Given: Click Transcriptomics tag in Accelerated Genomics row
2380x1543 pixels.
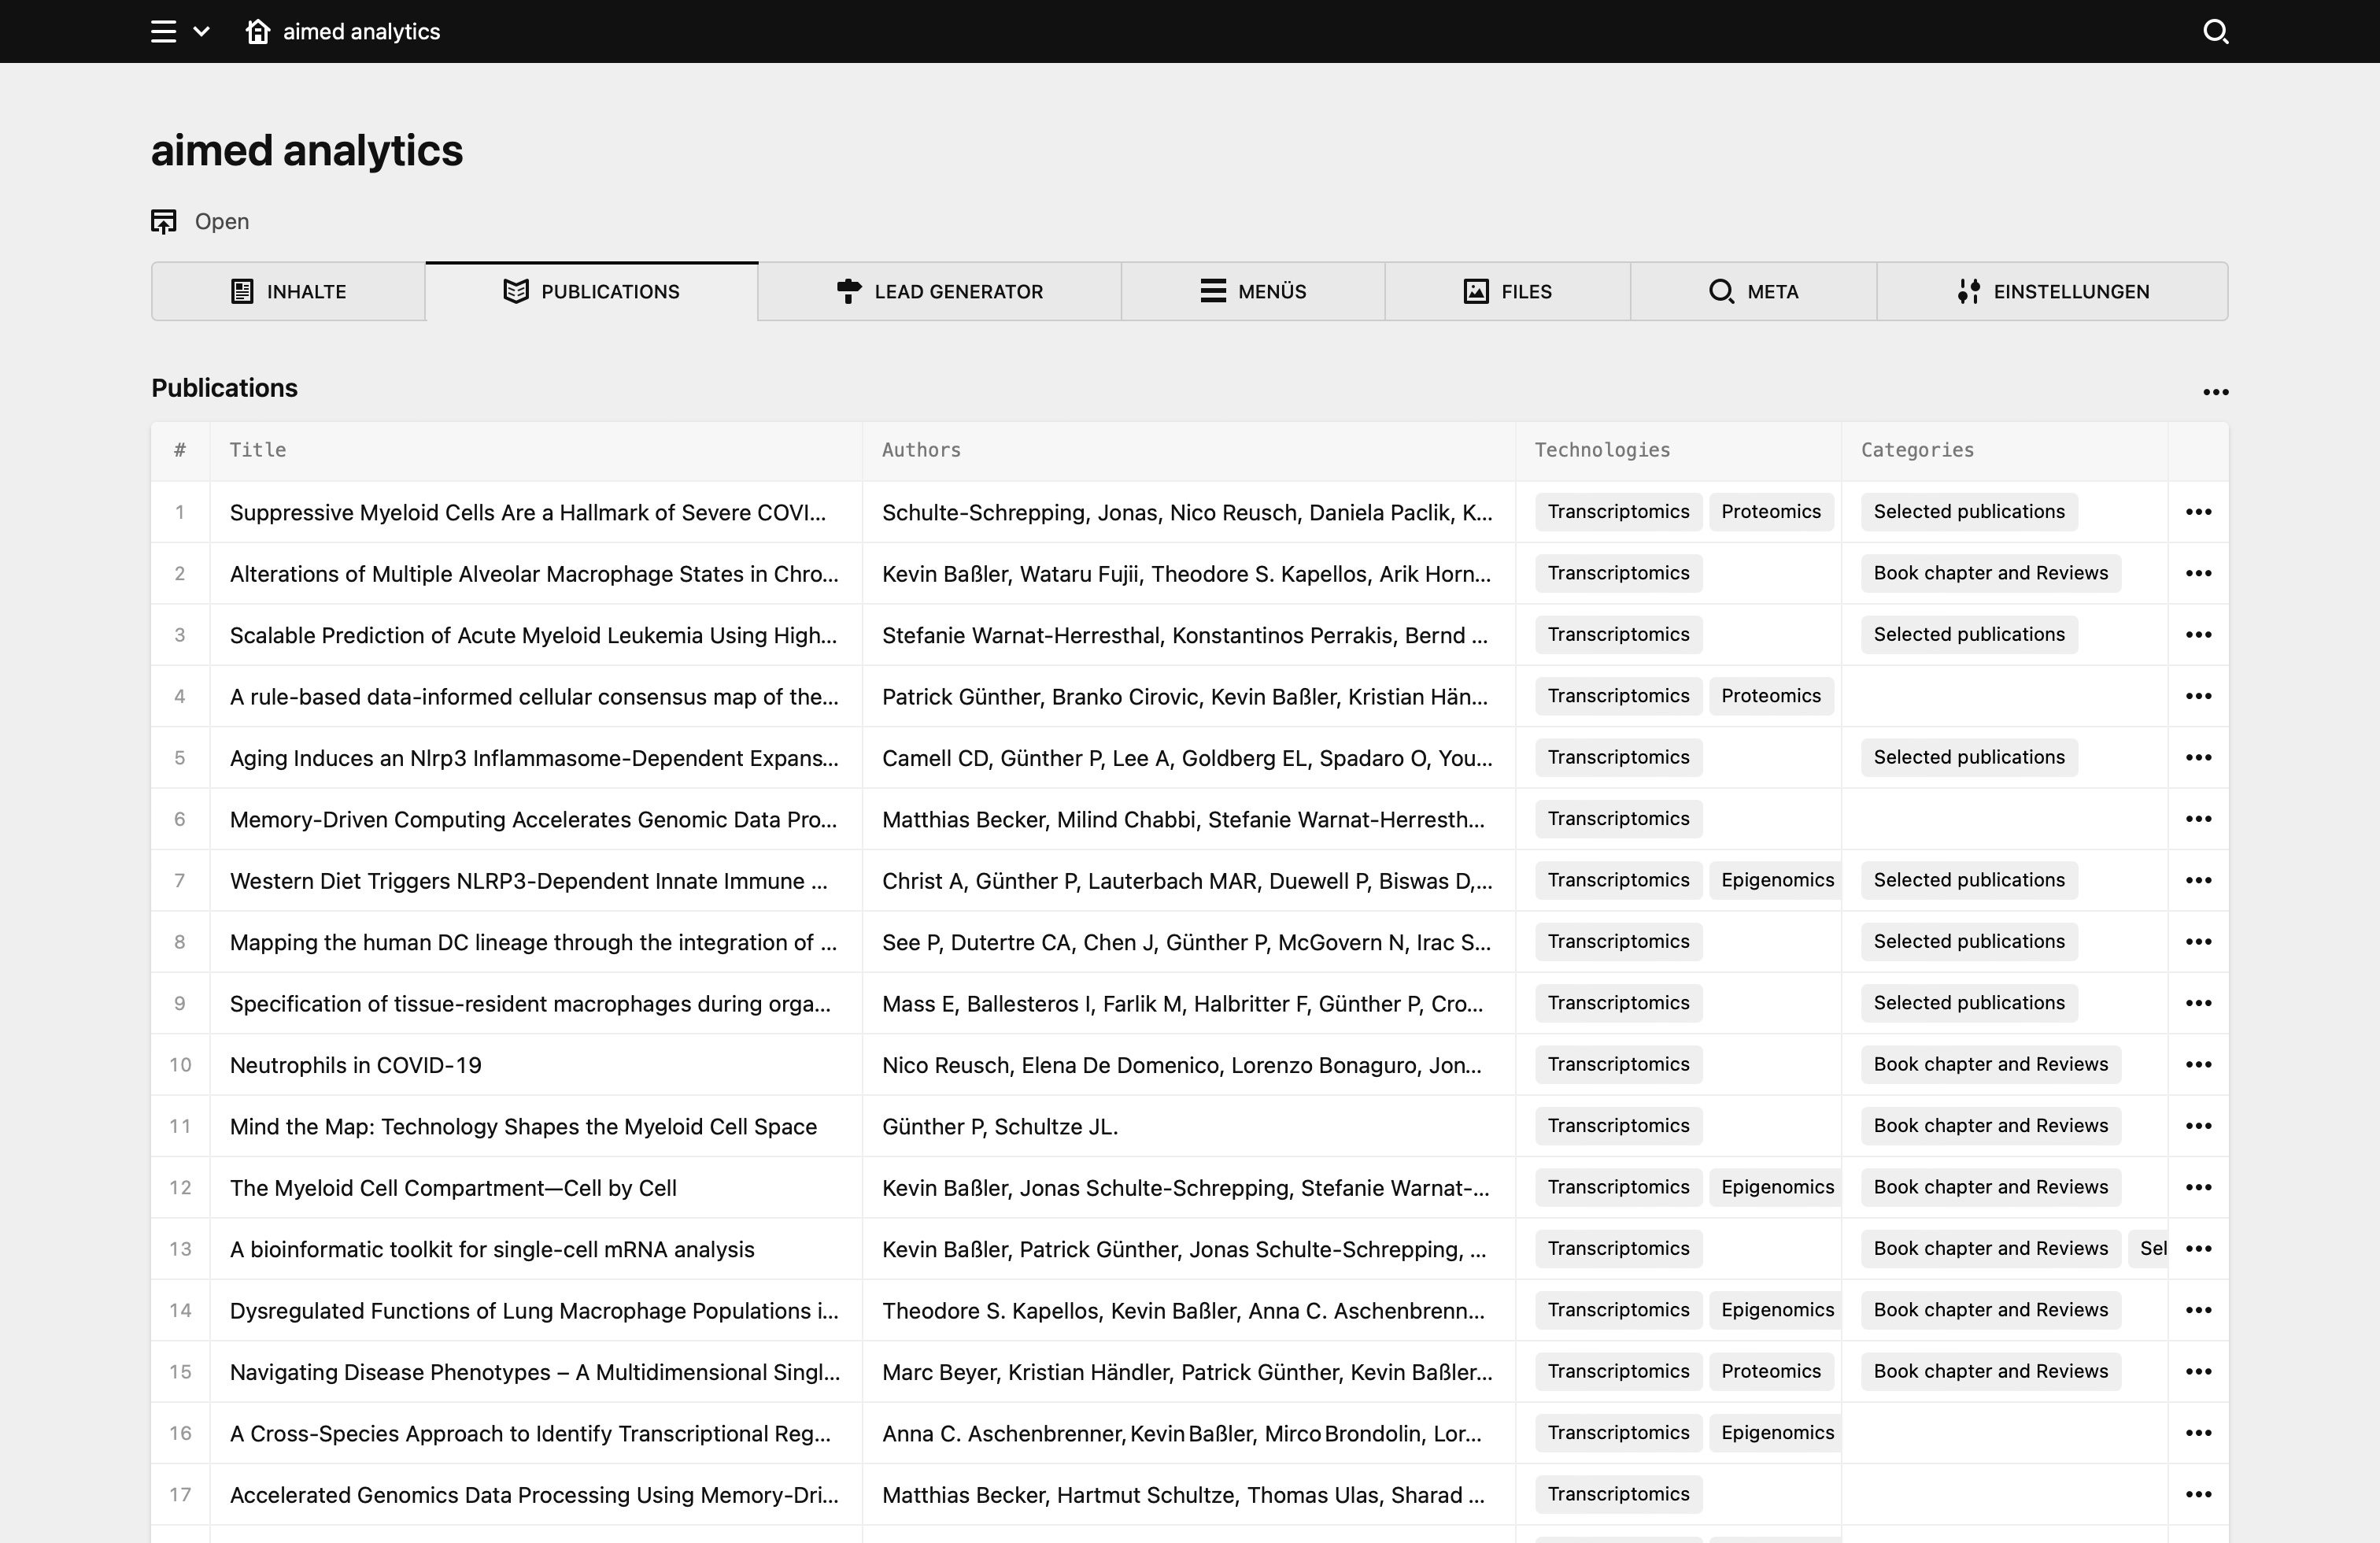Looking at the screenshot, I should (x=1618, y=1494).
